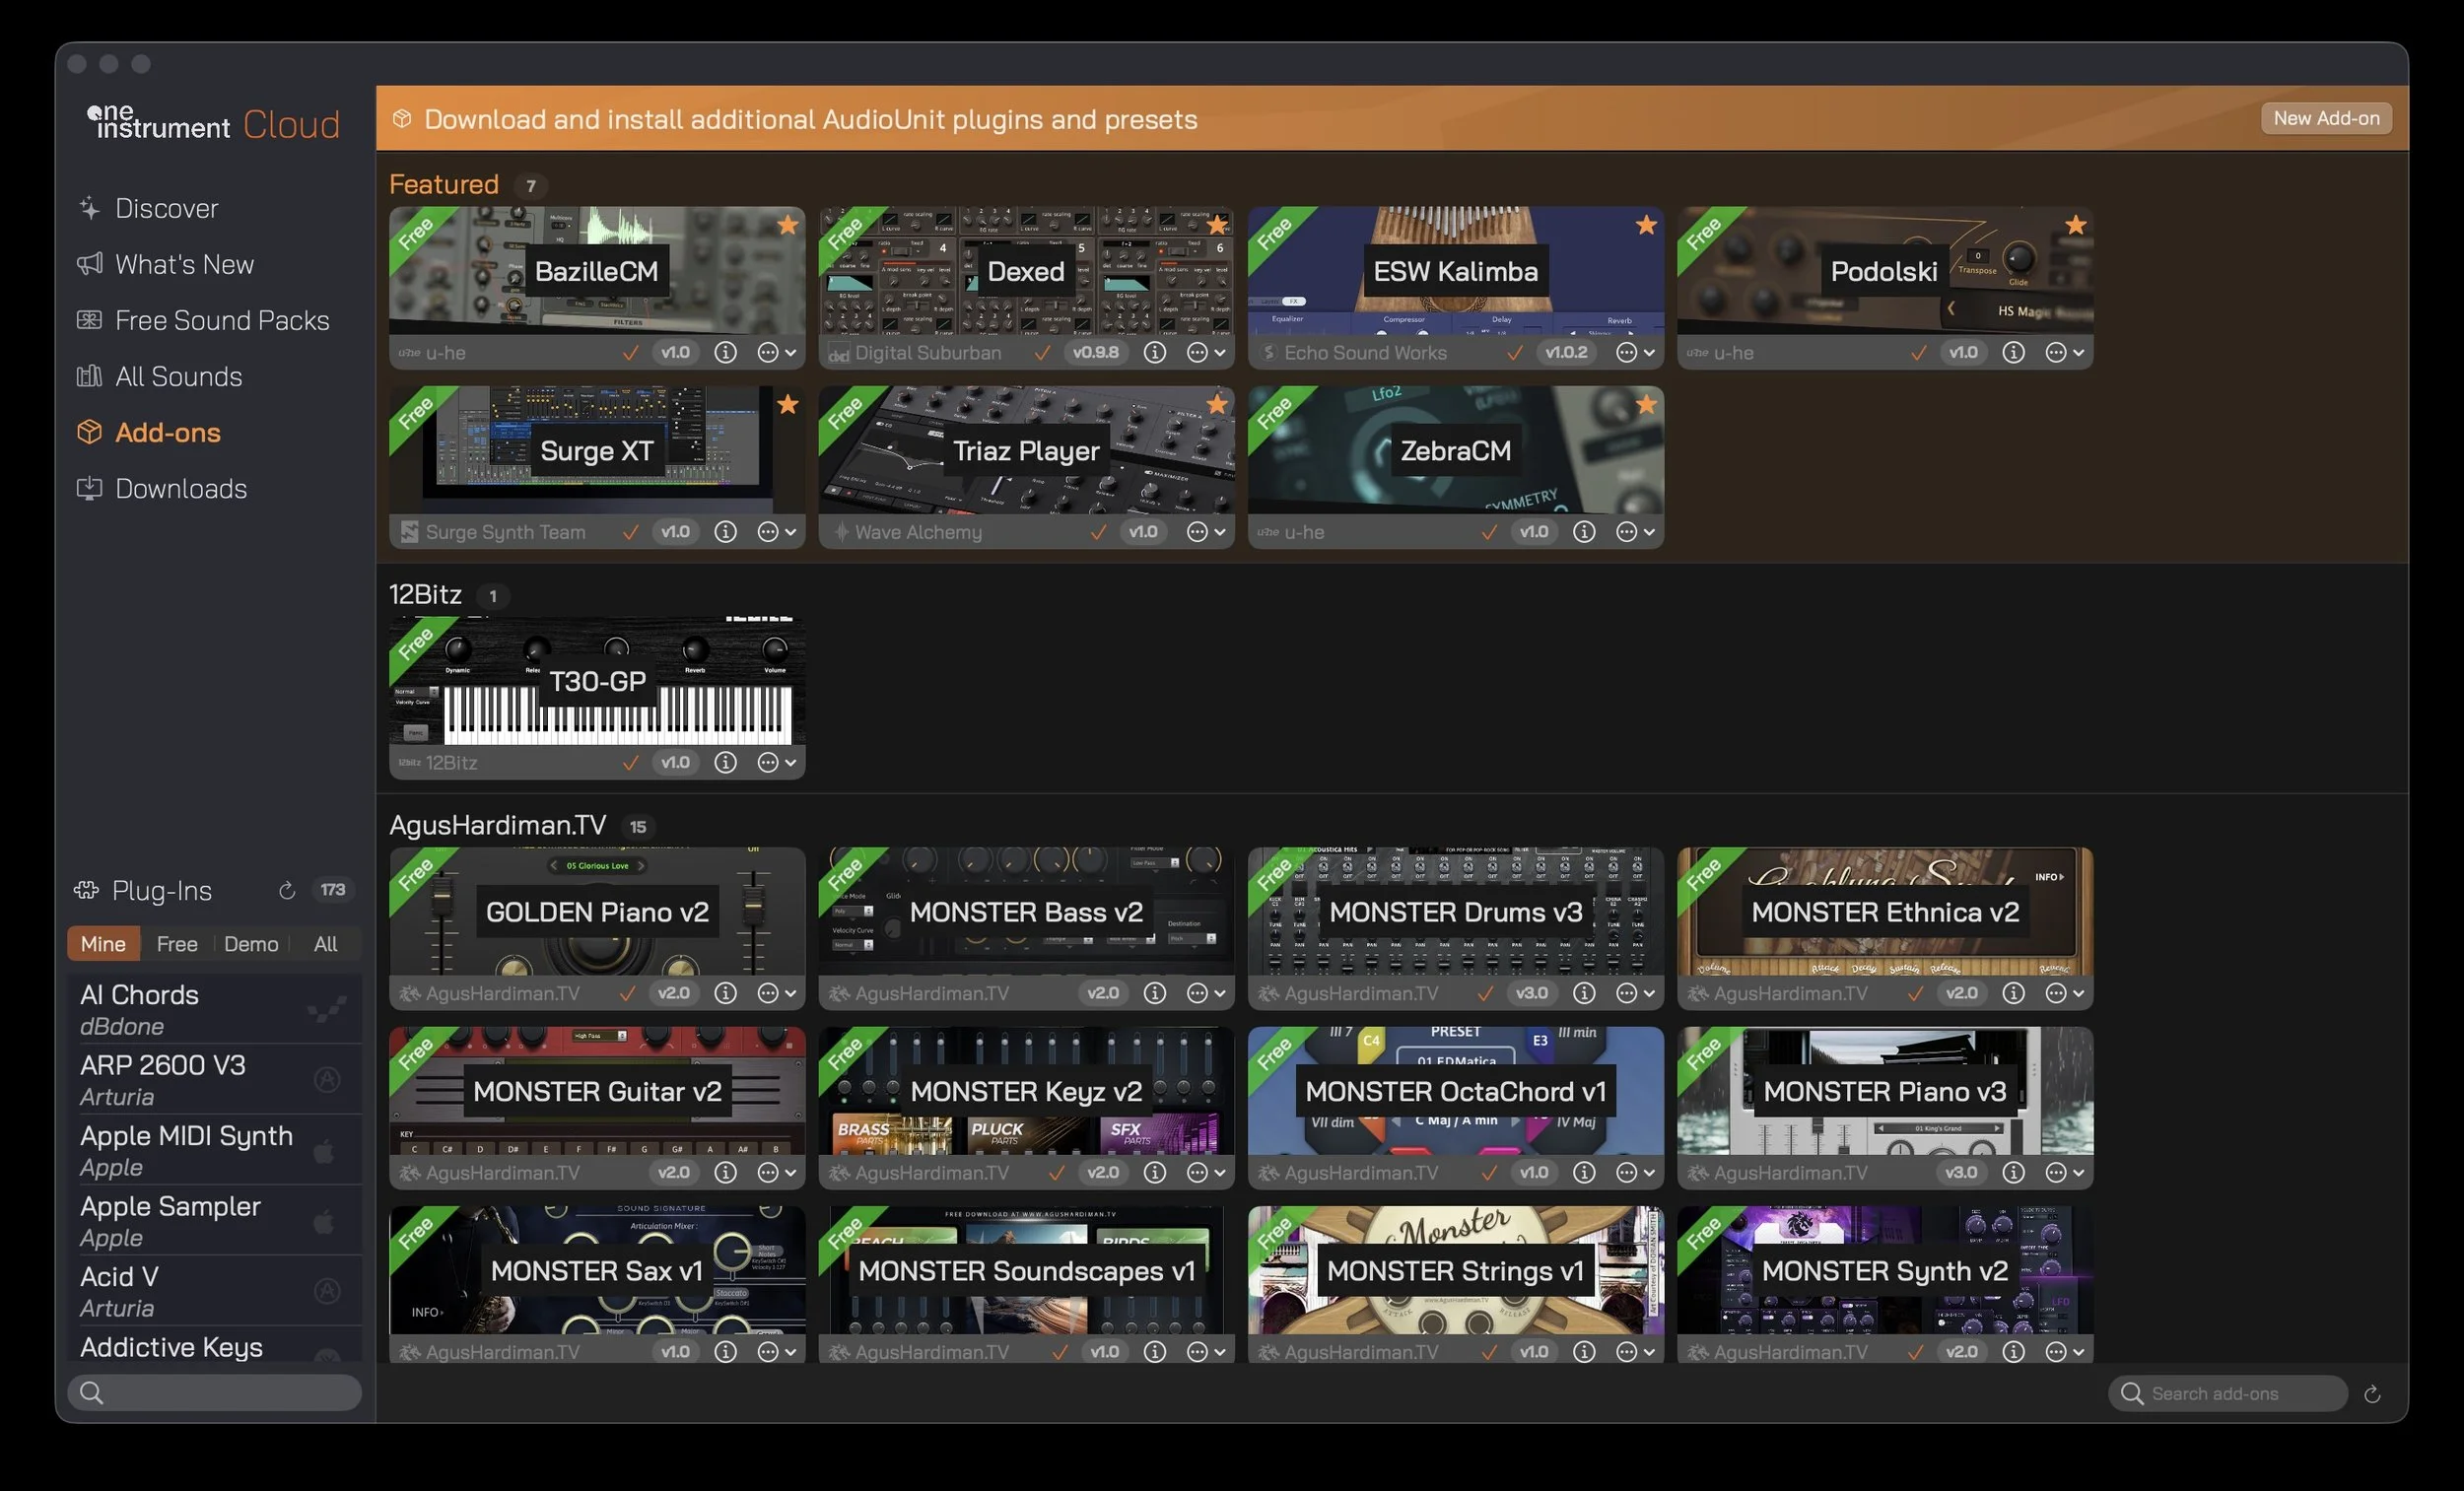This screenshot has height=1491, width=2464.
Task: Click the refresh icon beside Search add-ons
Action: point(2371,1394)
